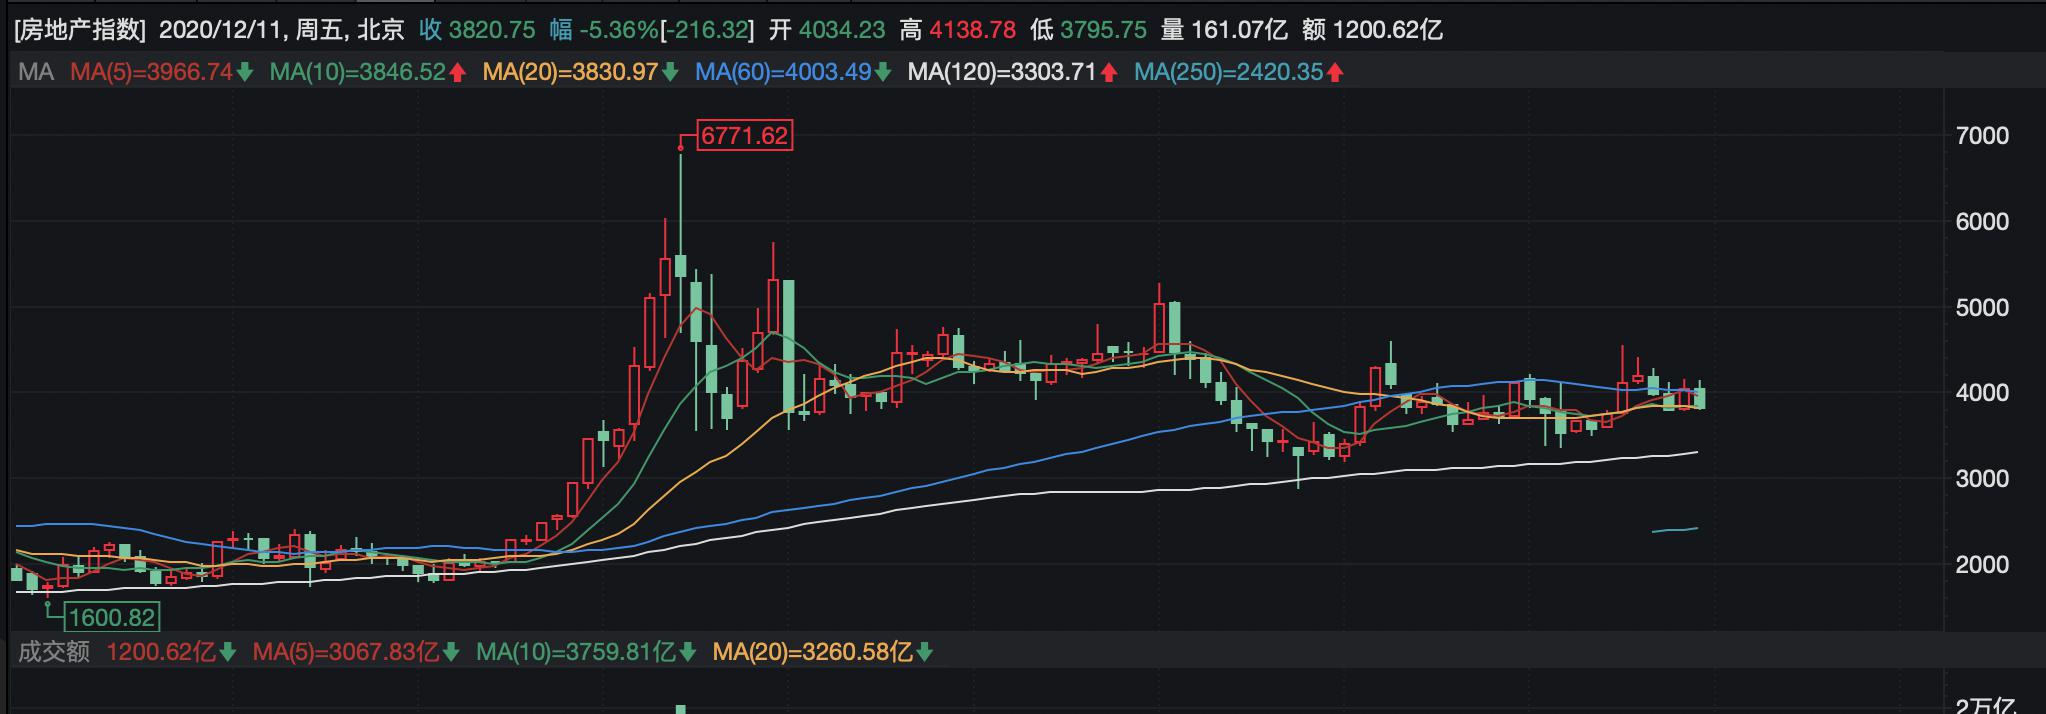Click the 房地产指数 index name label
Image resolution: width=2046 pixels, height=714 pixels.
pos(80,30)
